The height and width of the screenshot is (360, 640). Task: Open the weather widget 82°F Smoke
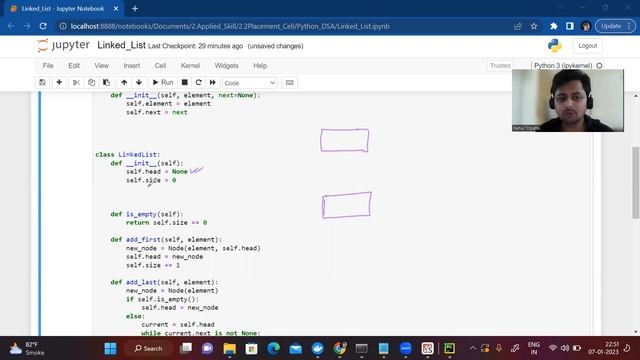(27, 349)
